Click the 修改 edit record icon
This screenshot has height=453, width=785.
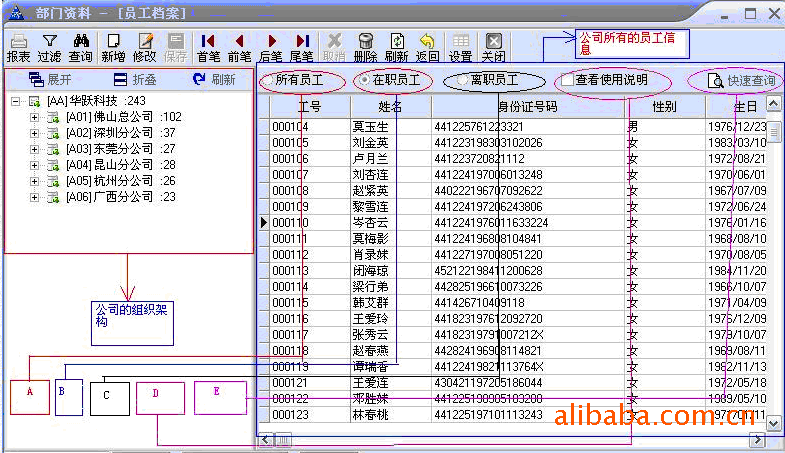pos(145,47)
